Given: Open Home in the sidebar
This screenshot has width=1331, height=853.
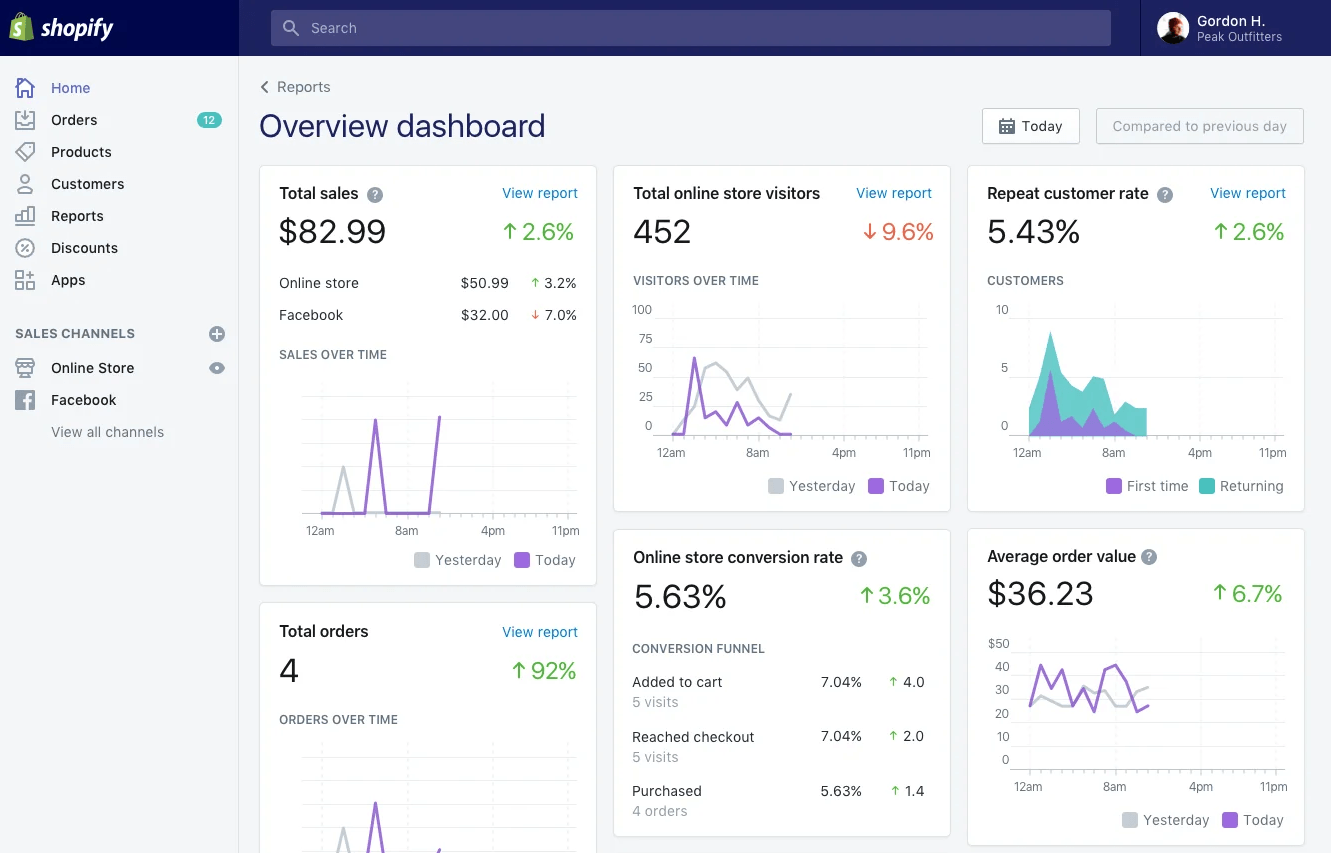Looking at the screenshot, I should [x=70, y=88].
